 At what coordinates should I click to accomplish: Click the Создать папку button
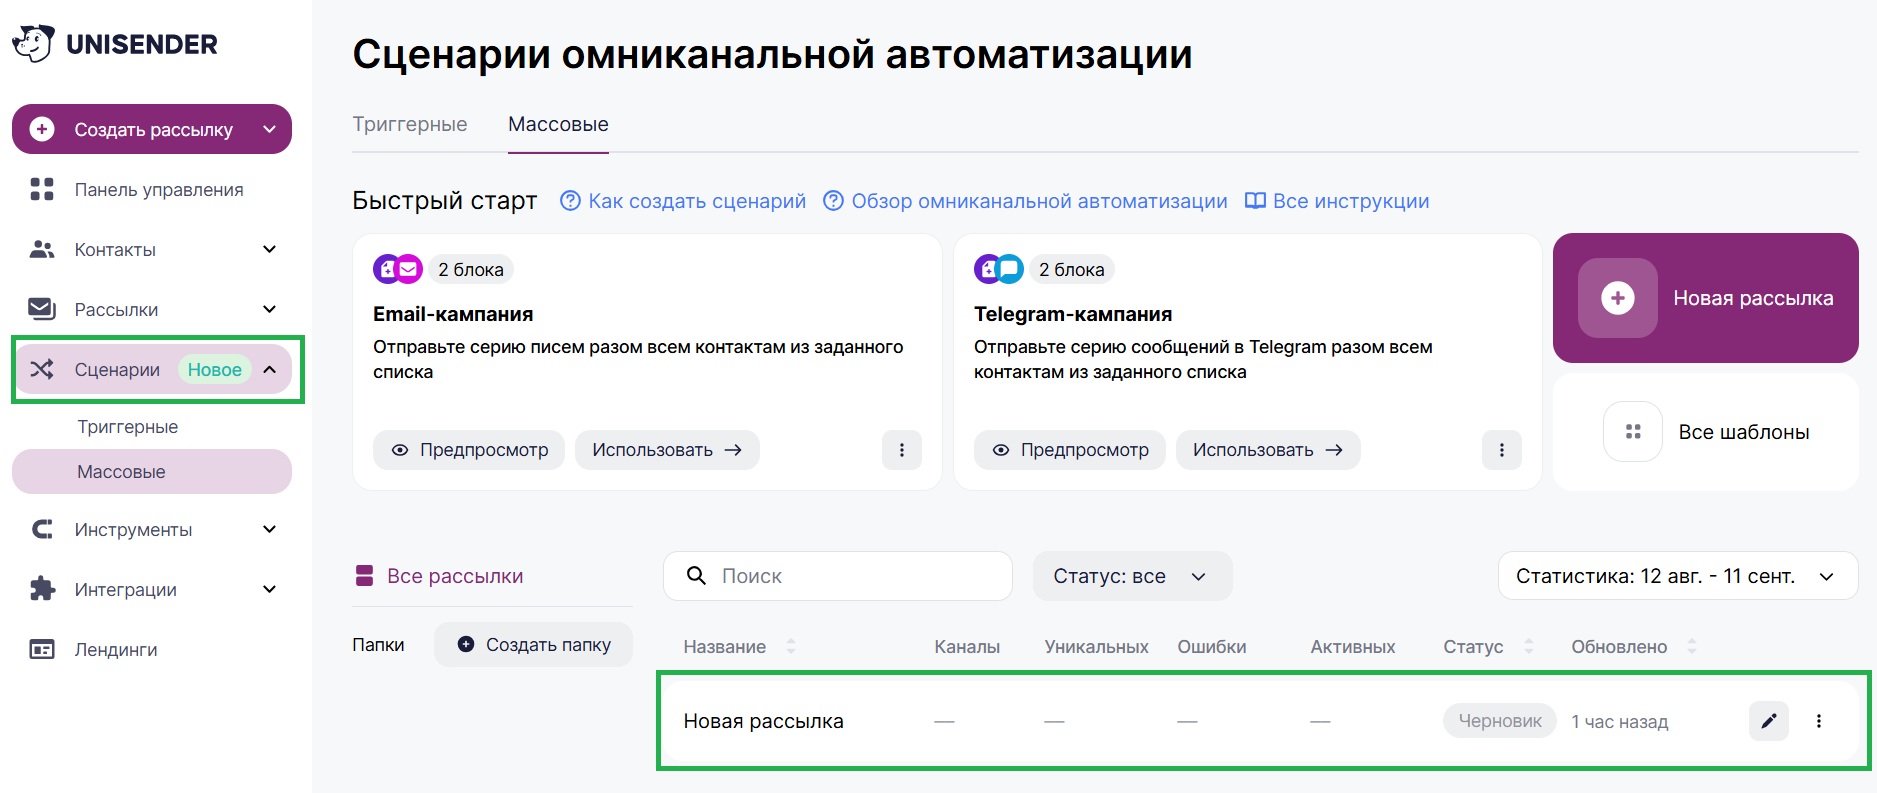pos(533,645)
